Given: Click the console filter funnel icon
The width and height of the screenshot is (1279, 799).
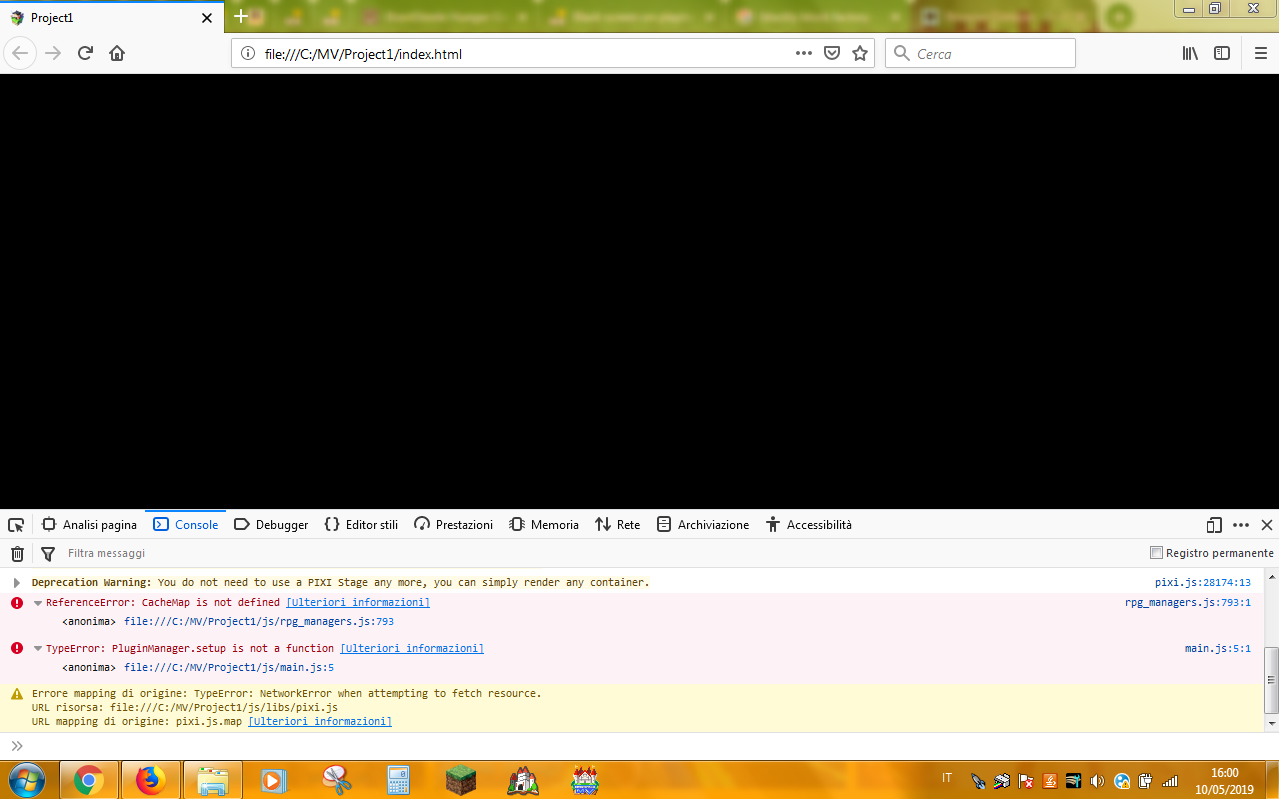Looking at the screenshot, I should coord(47,553).
